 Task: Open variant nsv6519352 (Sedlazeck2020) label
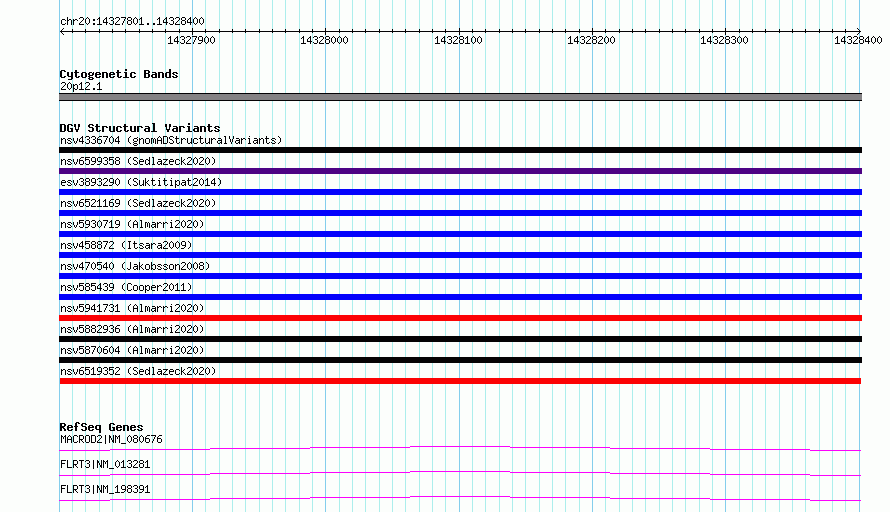tap(138, 371)
